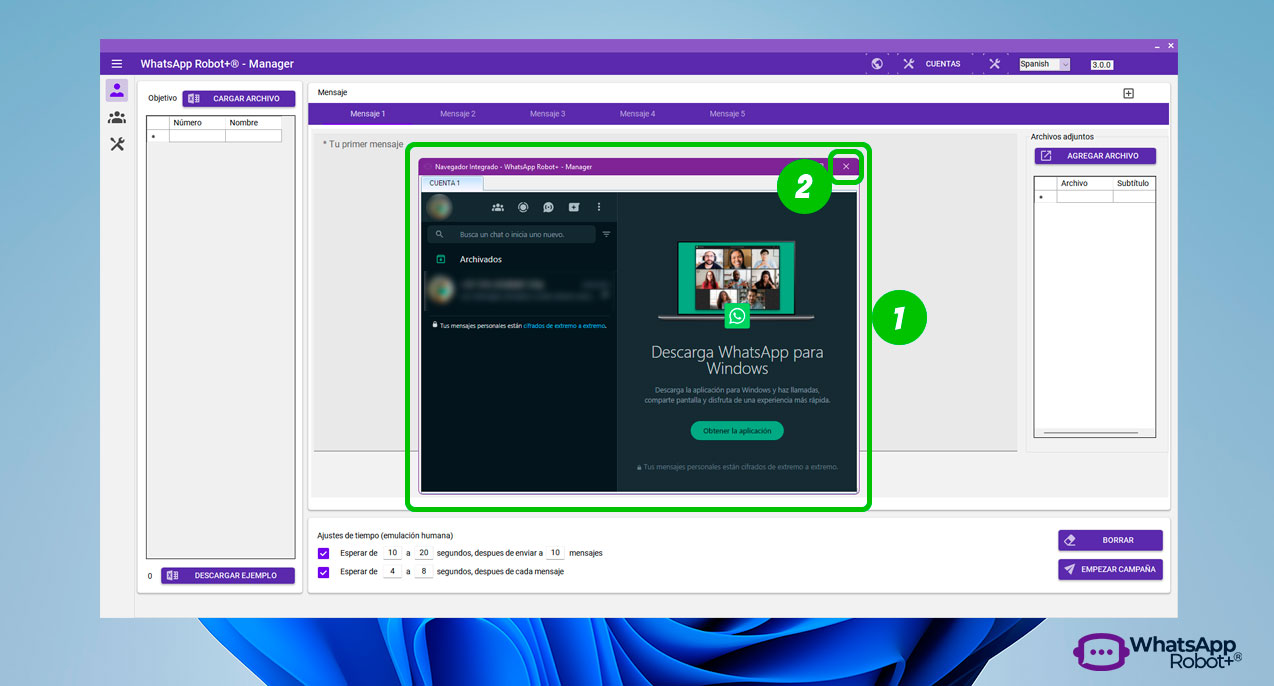
Task: Click the first Nombre cell
Action: 254,136
